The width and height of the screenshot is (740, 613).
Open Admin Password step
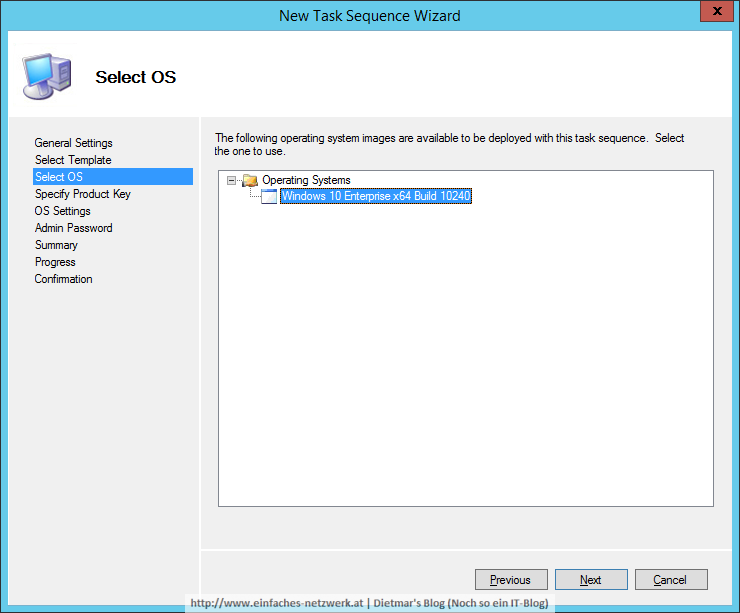[x=74, y=228]
